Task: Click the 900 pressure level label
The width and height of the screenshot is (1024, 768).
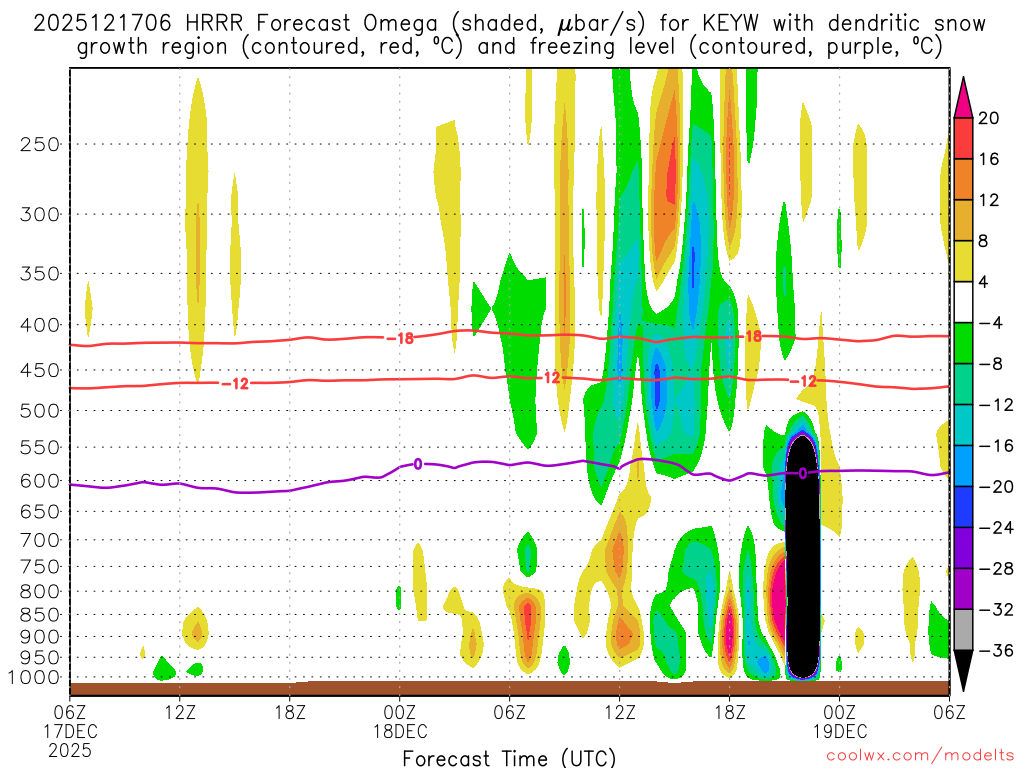Action: click(x=39, y=636)
